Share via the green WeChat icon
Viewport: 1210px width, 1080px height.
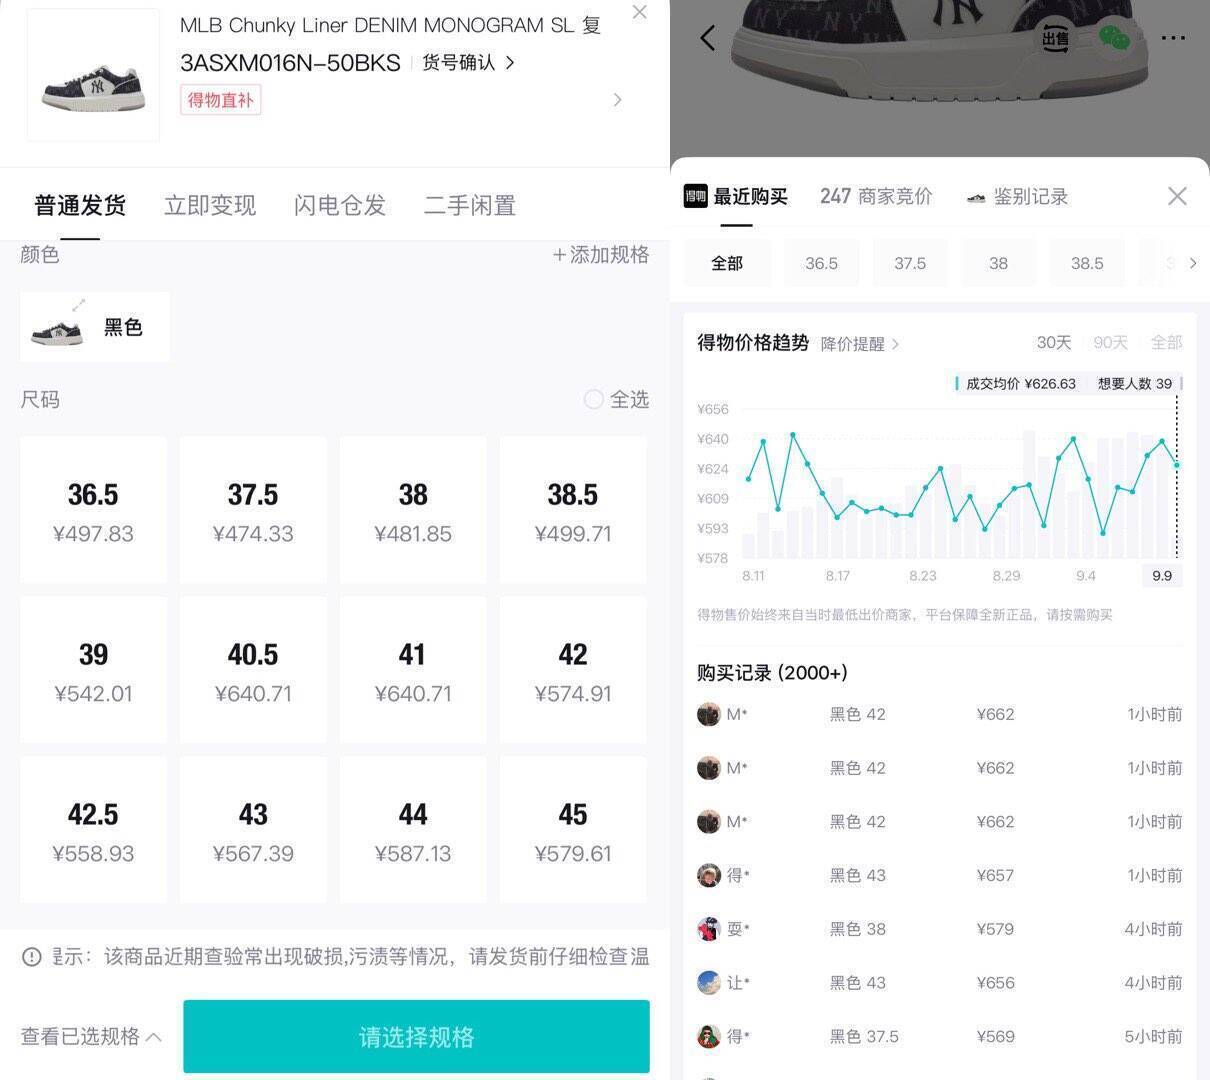[1114, 38]
